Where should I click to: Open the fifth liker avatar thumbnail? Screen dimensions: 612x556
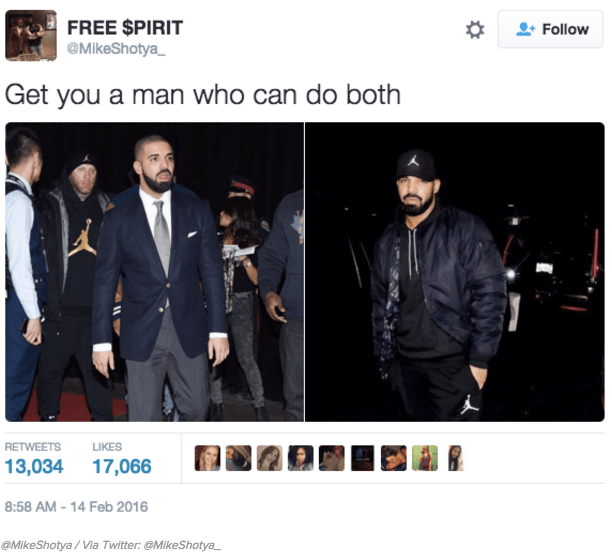[x=331, y=458]
